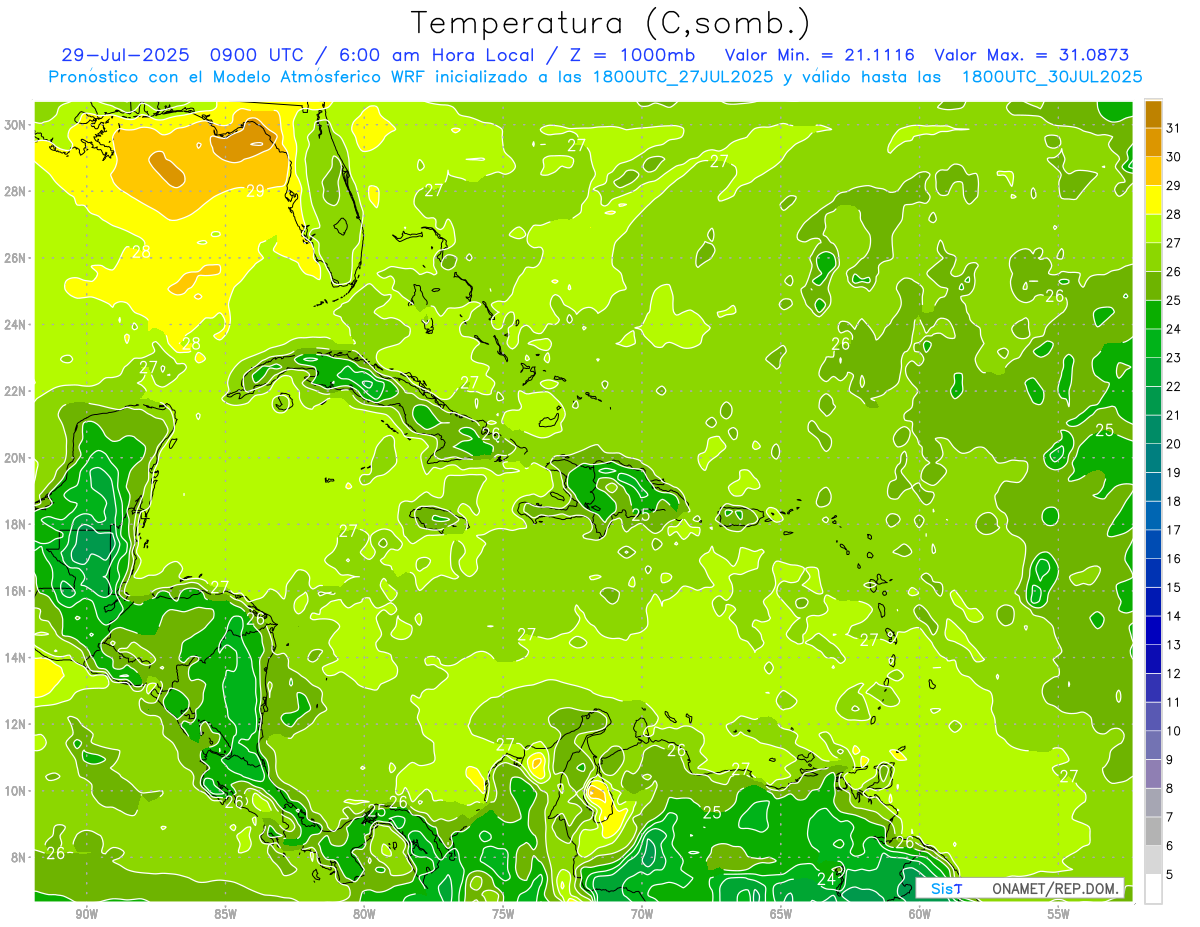
Task: Click the color scale label "18"
Action: pos(1173,501)
